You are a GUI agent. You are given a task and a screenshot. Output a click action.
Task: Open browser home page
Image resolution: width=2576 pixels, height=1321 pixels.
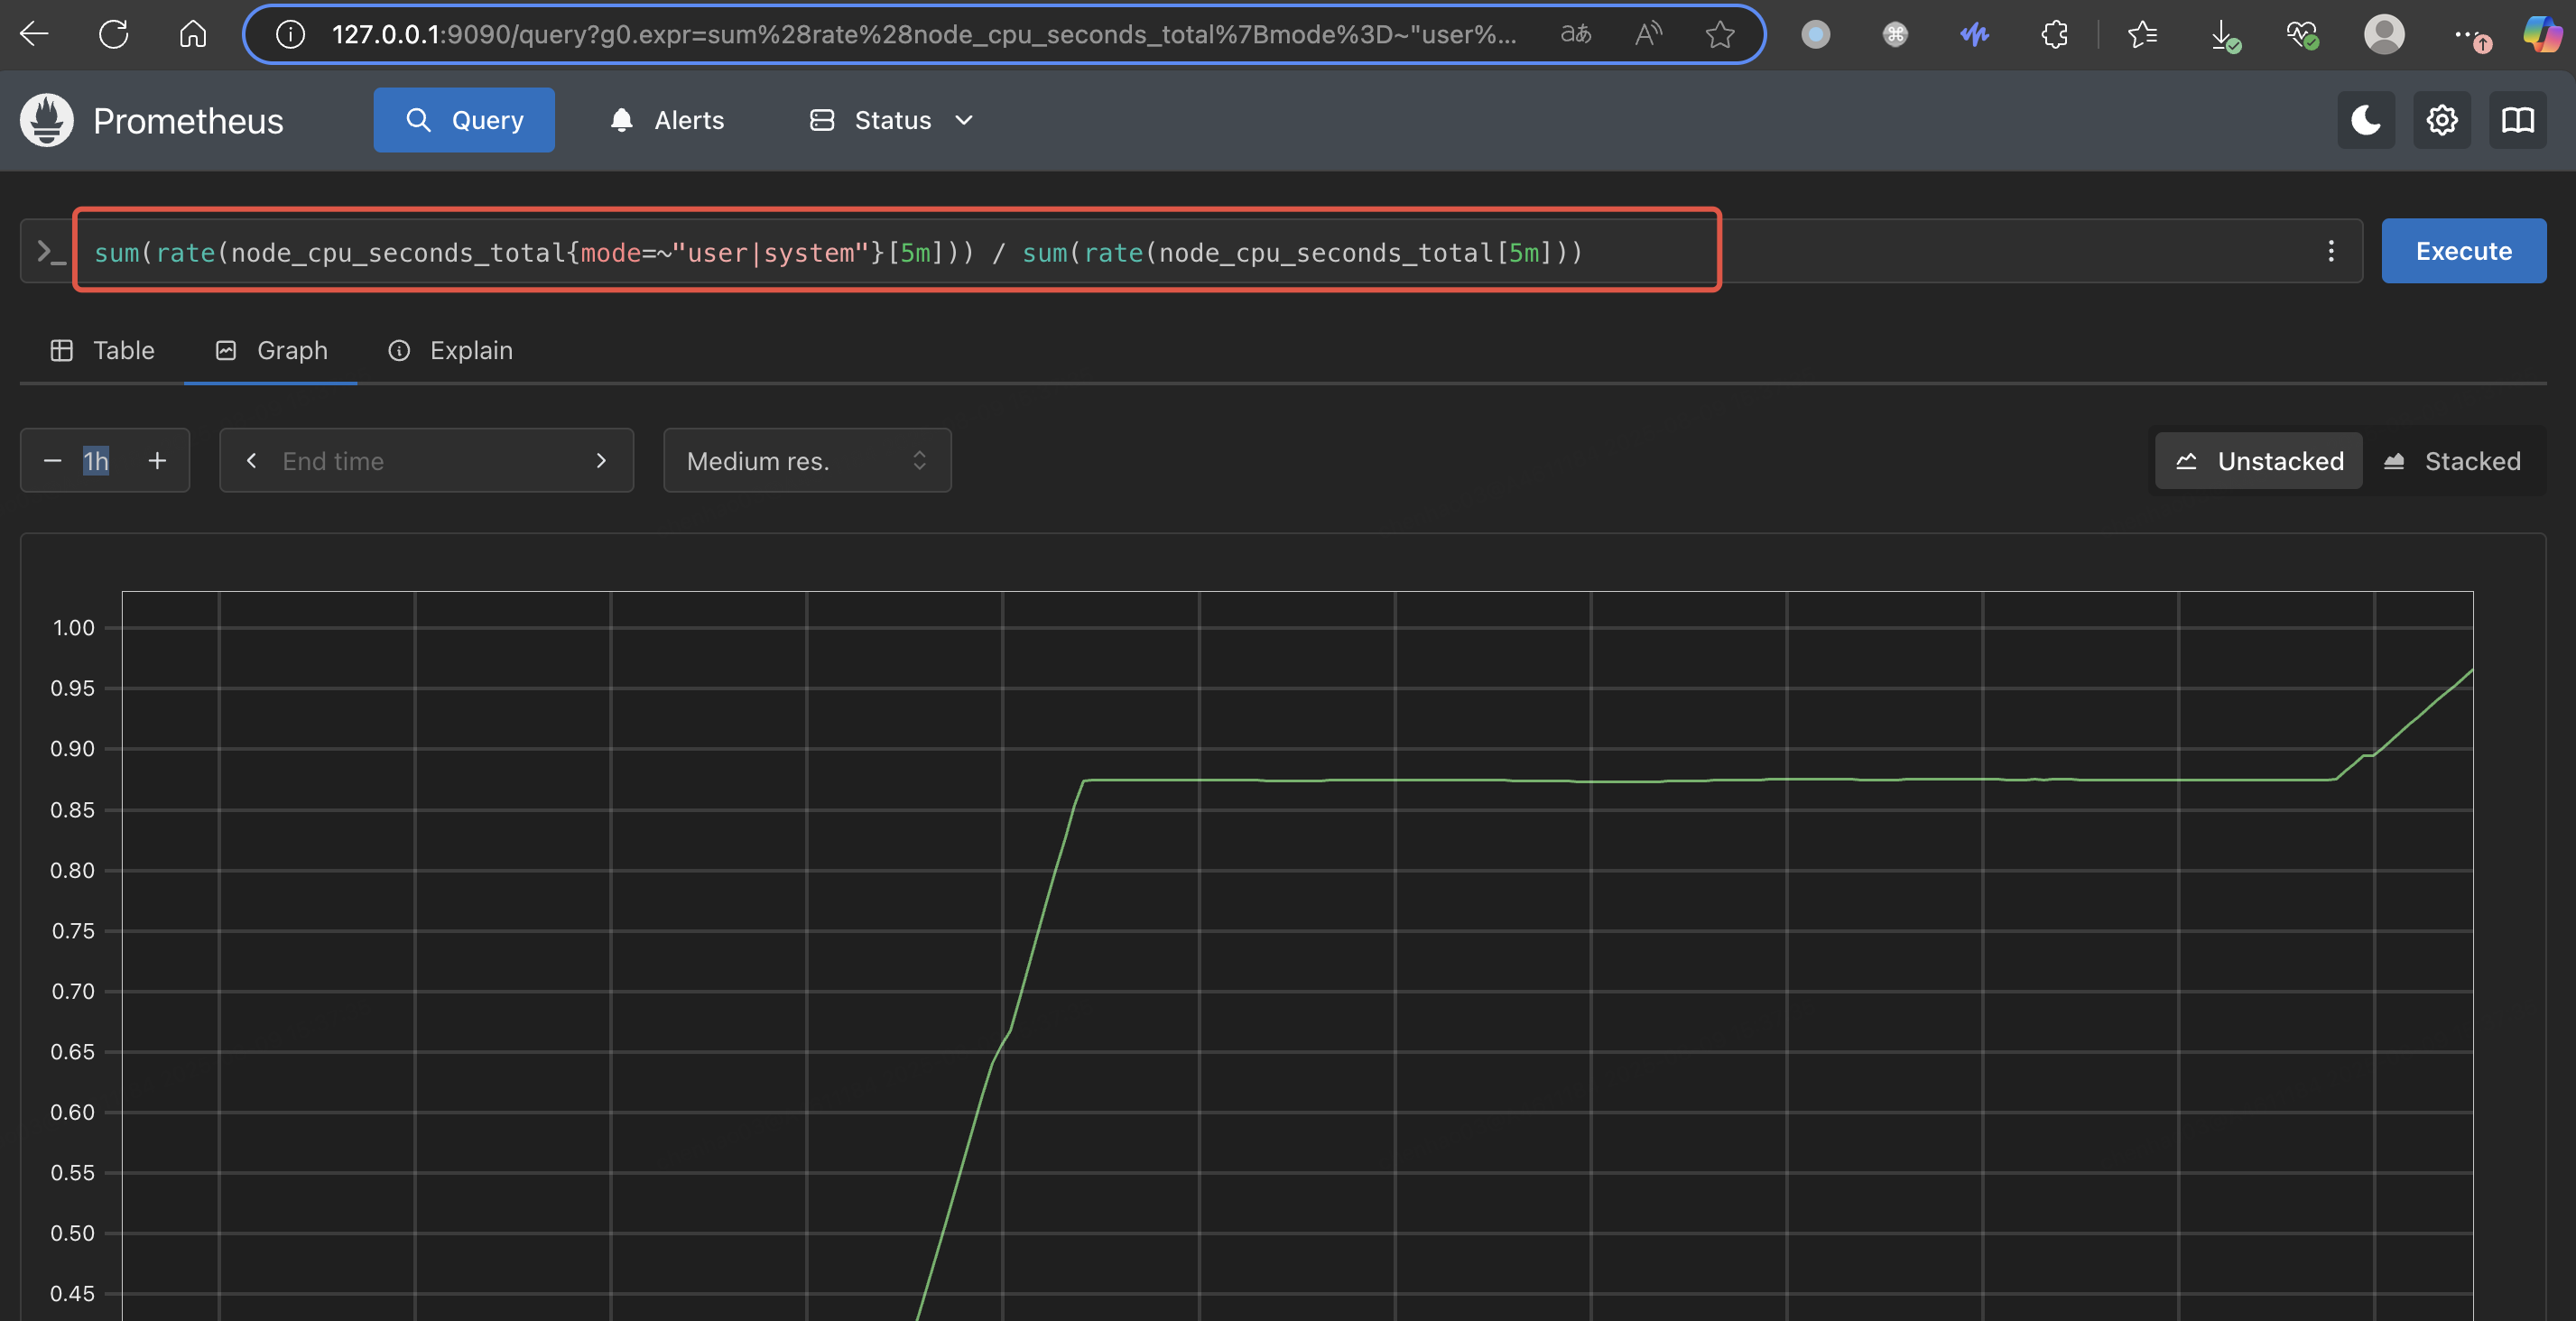point(193,34)
